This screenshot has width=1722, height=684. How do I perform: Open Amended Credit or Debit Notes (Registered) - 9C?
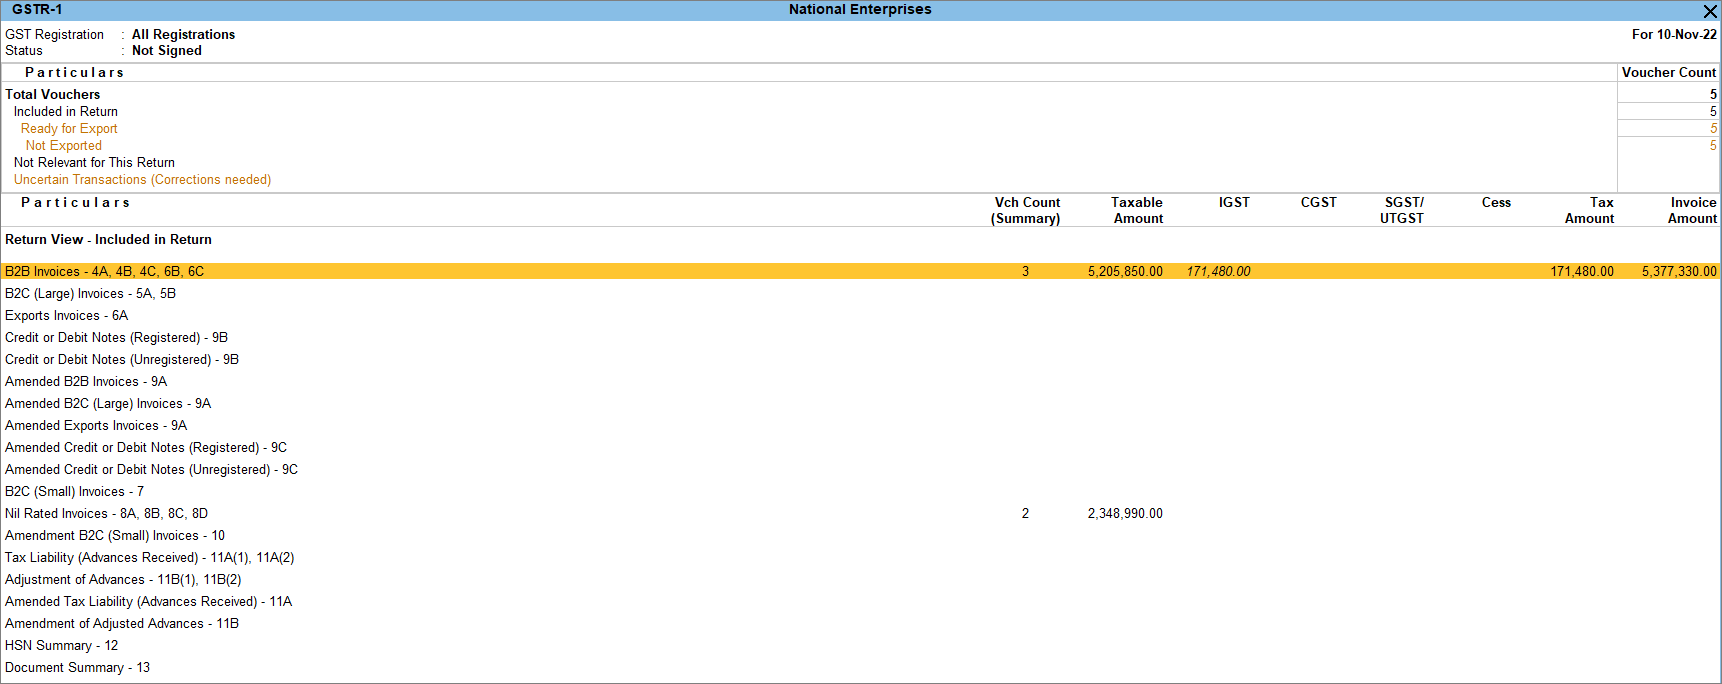(x=146, y=447)
